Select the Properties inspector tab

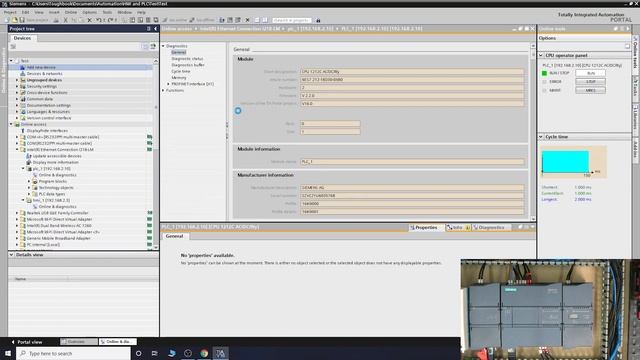426,227
